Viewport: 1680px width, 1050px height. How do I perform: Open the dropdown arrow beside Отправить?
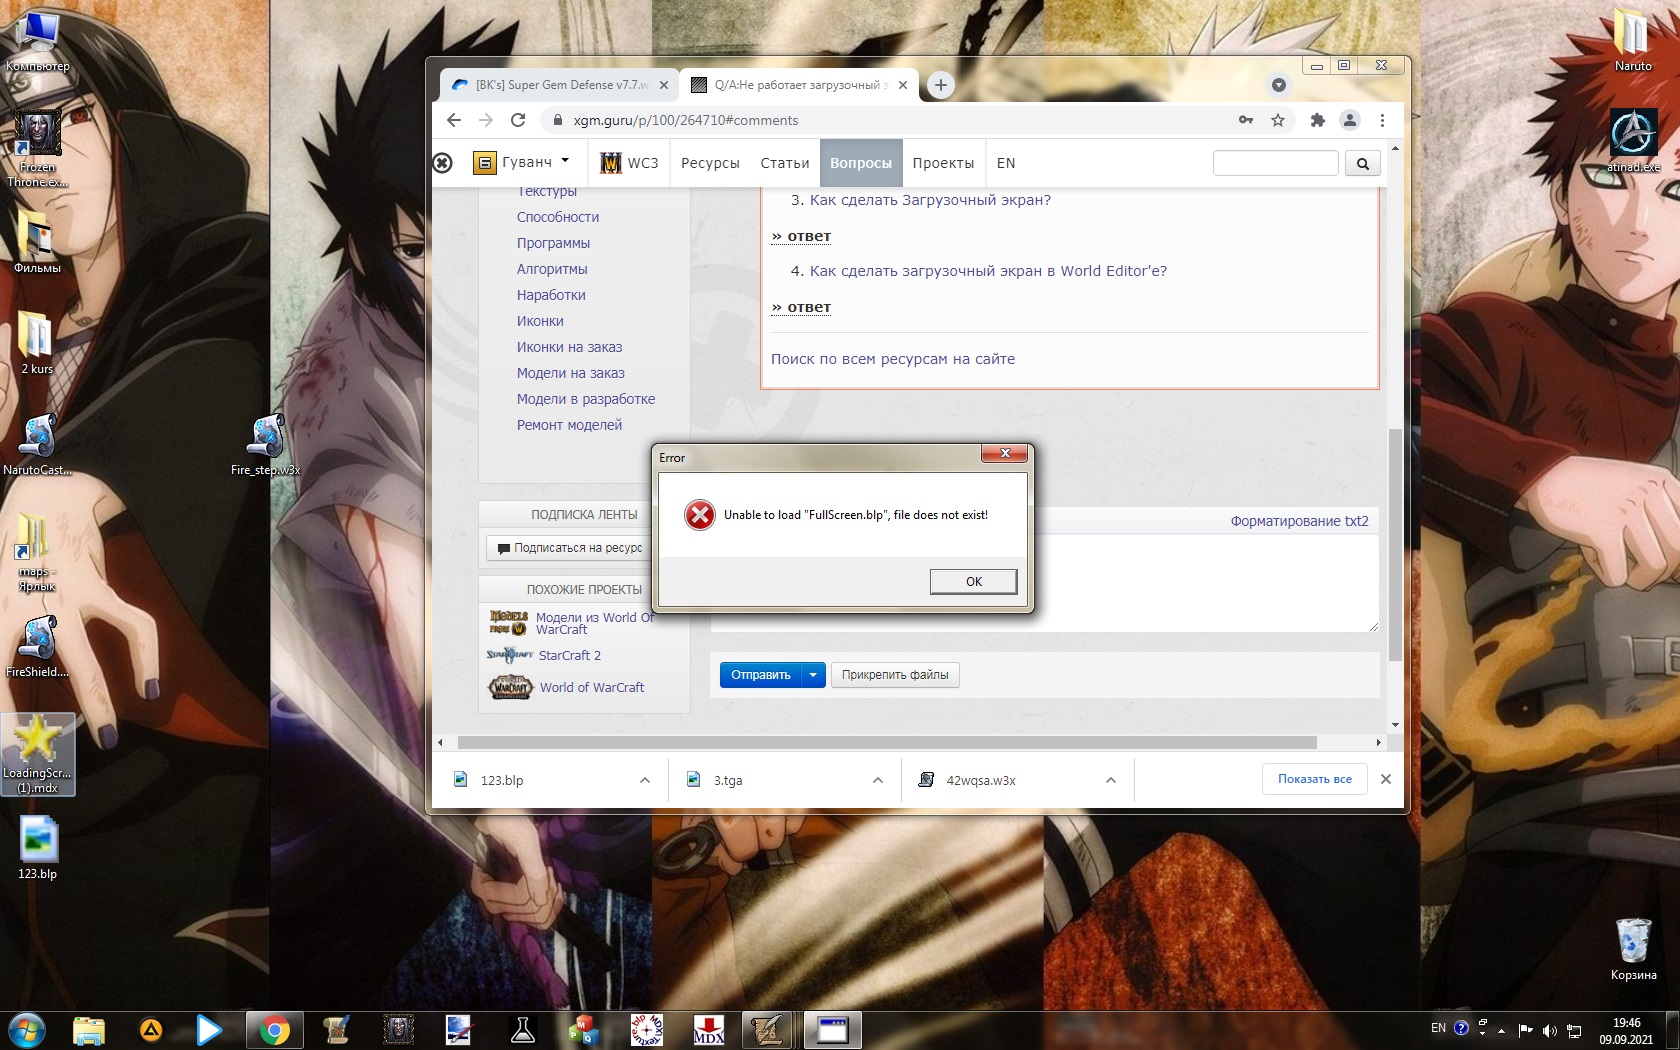[813, 675]
